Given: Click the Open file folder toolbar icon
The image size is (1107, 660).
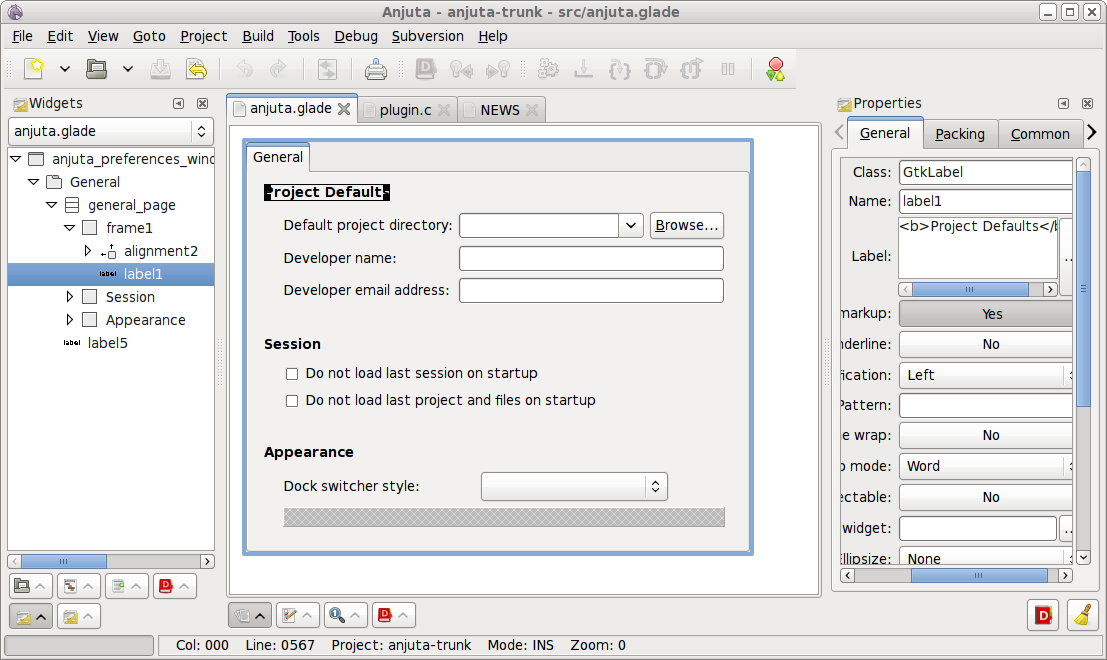Looking at the screenshot, I should (x=97, y=68).
